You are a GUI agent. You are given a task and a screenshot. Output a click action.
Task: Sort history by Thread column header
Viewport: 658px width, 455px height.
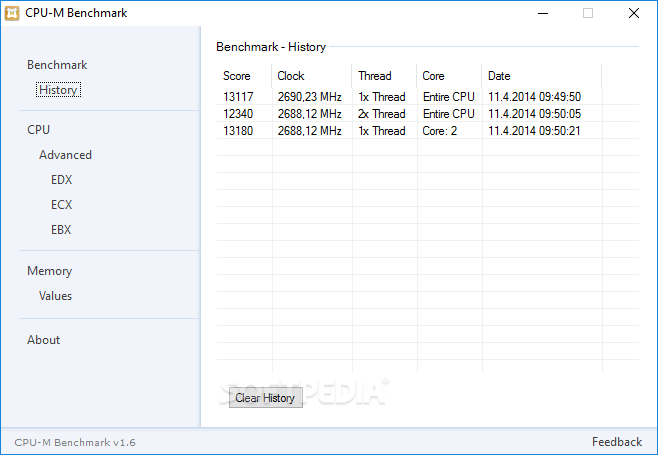384,76
